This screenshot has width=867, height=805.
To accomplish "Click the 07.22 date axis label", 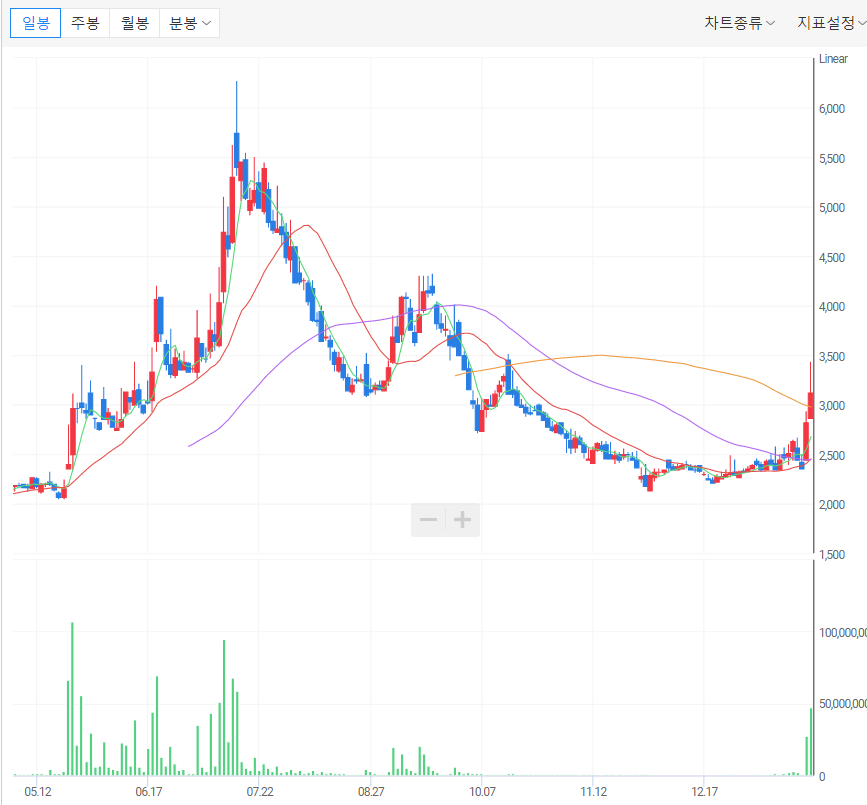I will pos(260,792).
